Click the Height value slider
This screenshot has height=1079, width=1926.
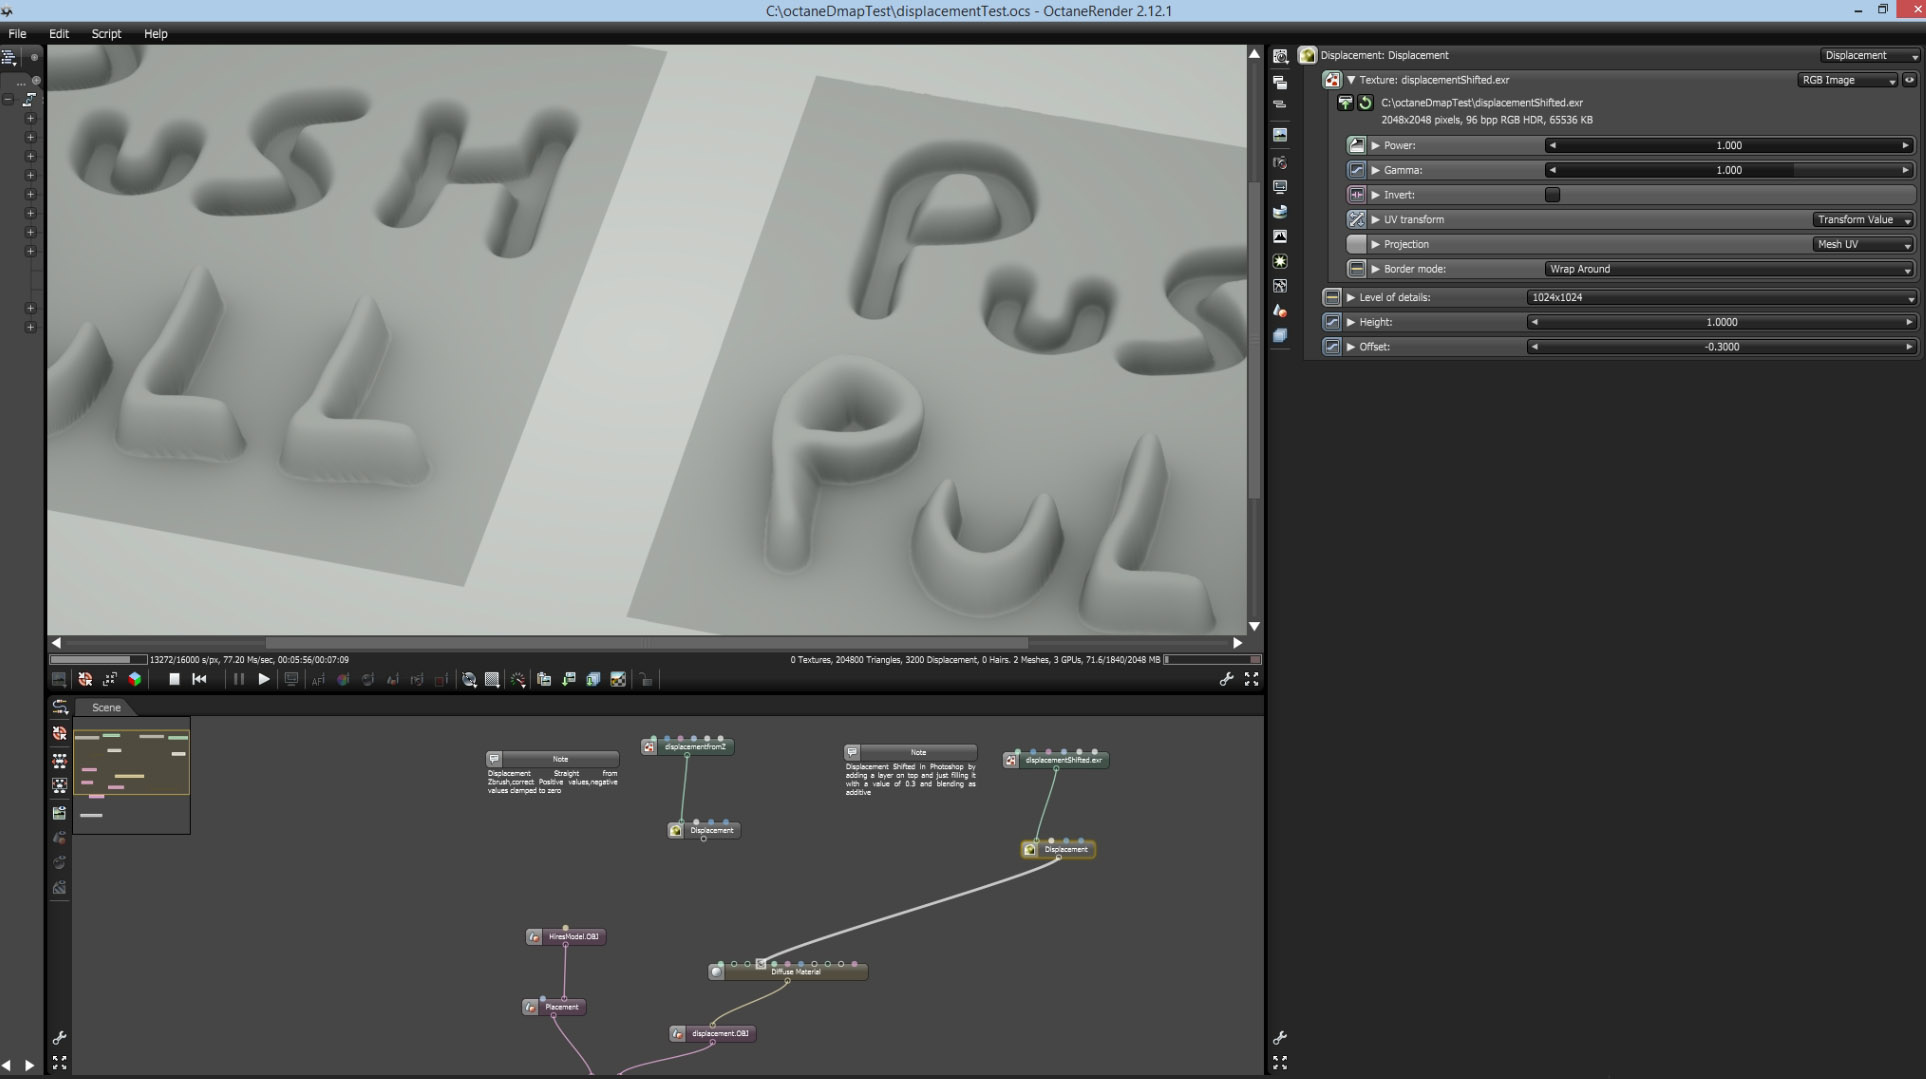pyautogui.click(x=1721, y=322)
